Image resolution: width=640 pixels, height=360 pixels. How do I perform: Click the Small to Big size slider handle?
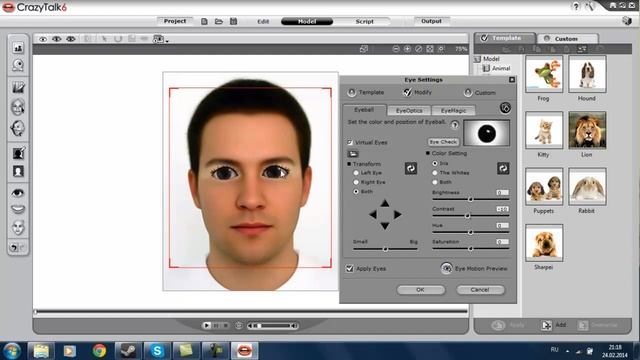(385, 249)
